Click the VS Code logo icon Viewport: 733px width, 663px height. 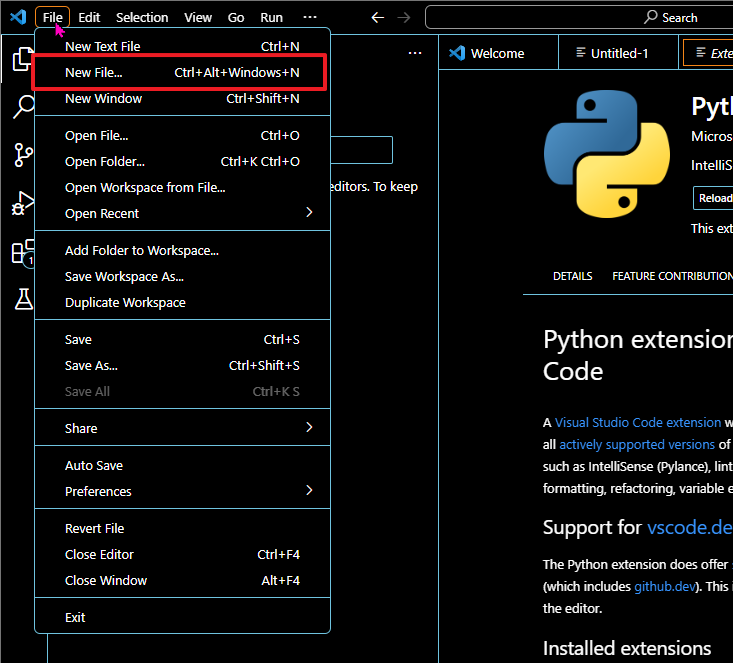(18, 17)
